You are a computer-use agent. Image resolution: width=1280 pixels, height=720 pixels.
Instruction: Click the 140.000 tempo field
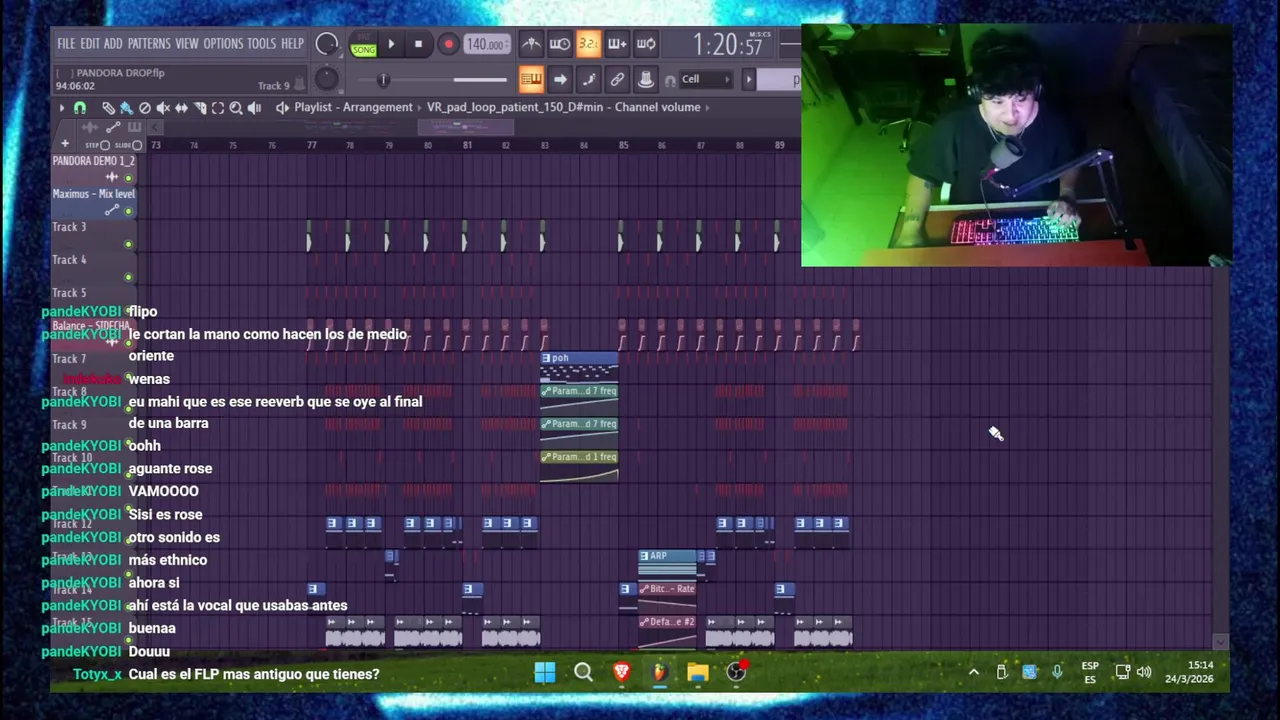(x=486, y=45)
